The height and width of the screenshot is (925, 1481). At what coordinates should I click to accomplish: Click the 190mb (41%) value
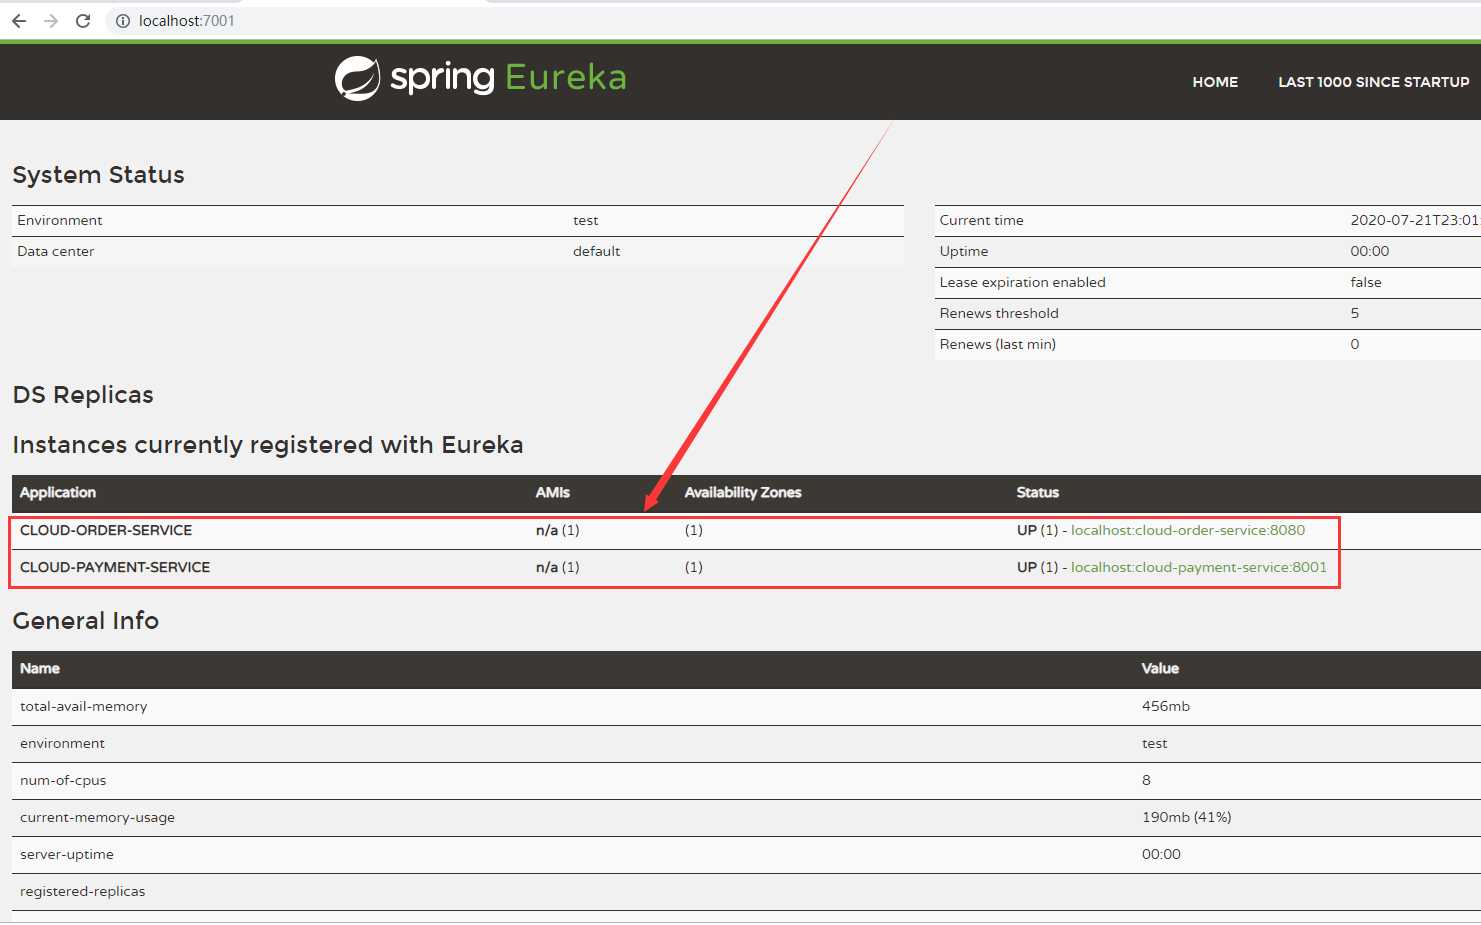pos(1187,817)
